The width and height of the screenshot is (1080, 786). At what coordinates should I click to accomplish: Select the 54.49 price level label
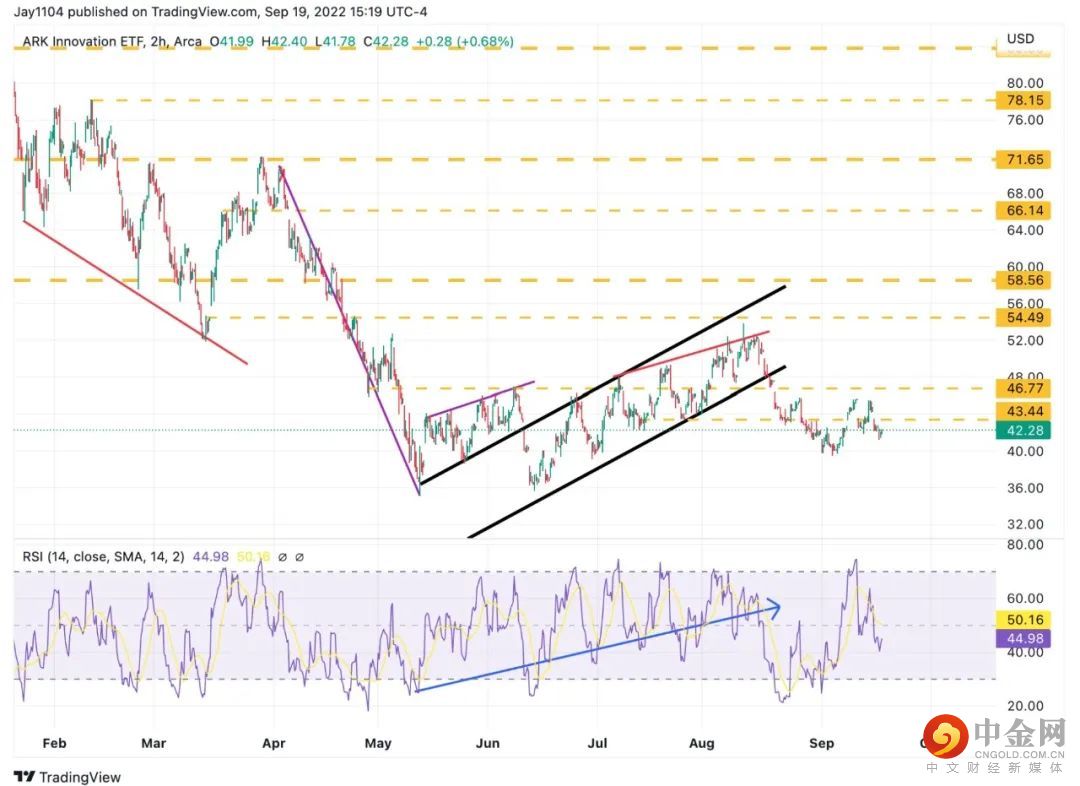click(x=1024, y=318)
